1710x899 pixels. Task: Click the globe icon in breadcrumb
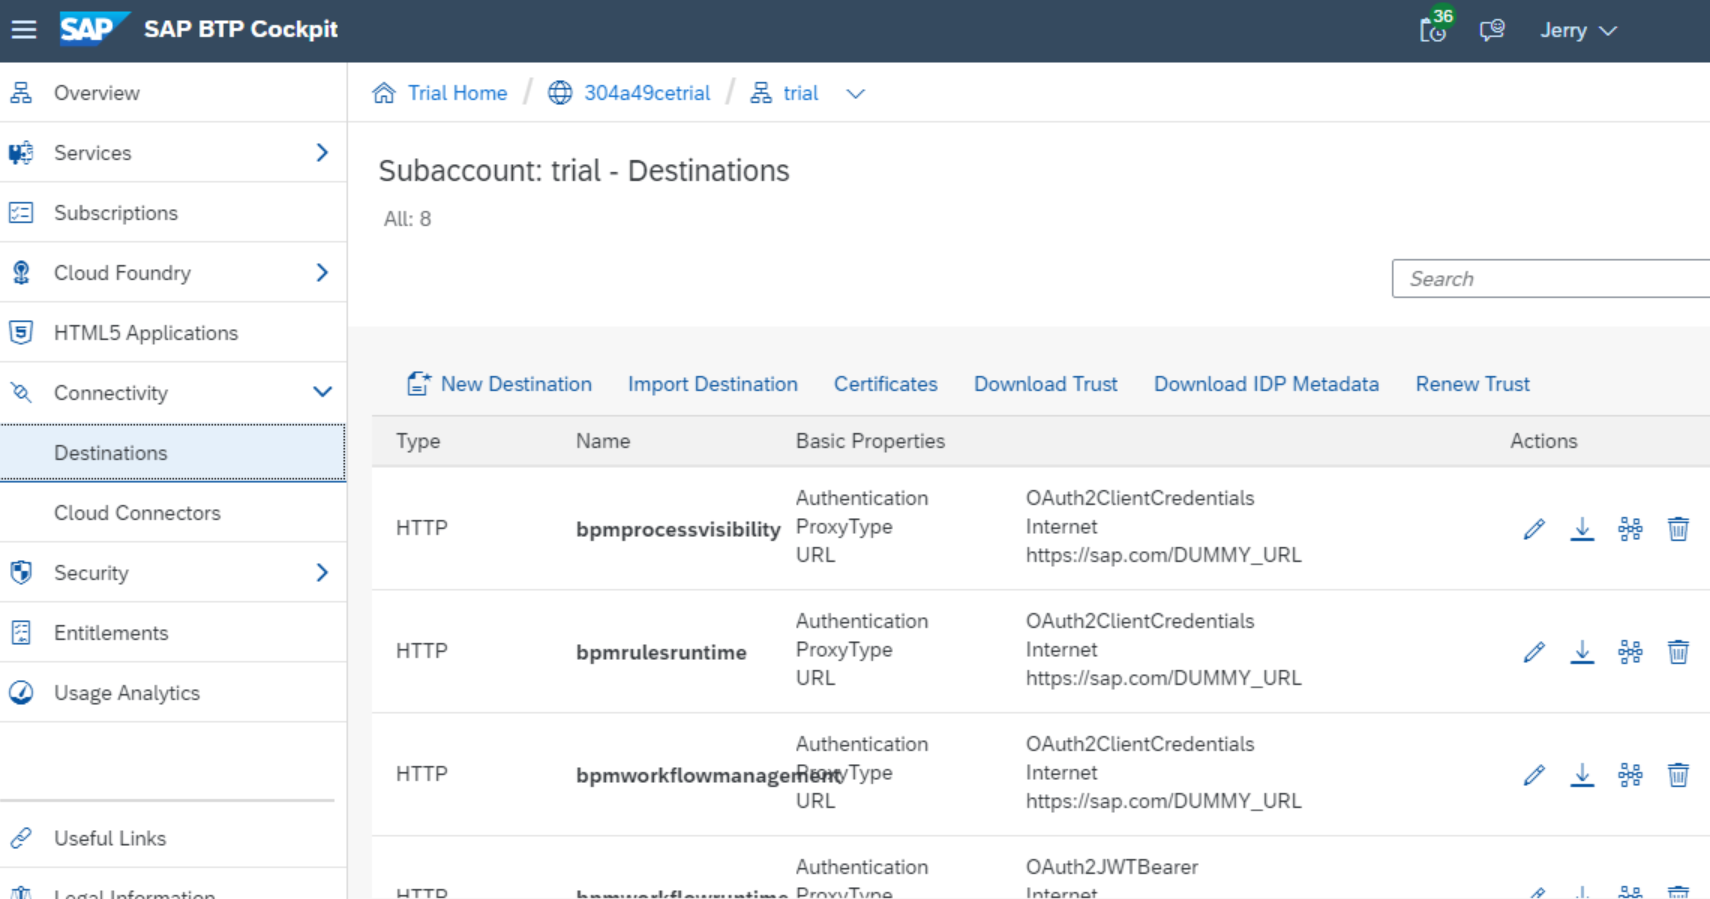pyautogui.click(x=560, y=93)
